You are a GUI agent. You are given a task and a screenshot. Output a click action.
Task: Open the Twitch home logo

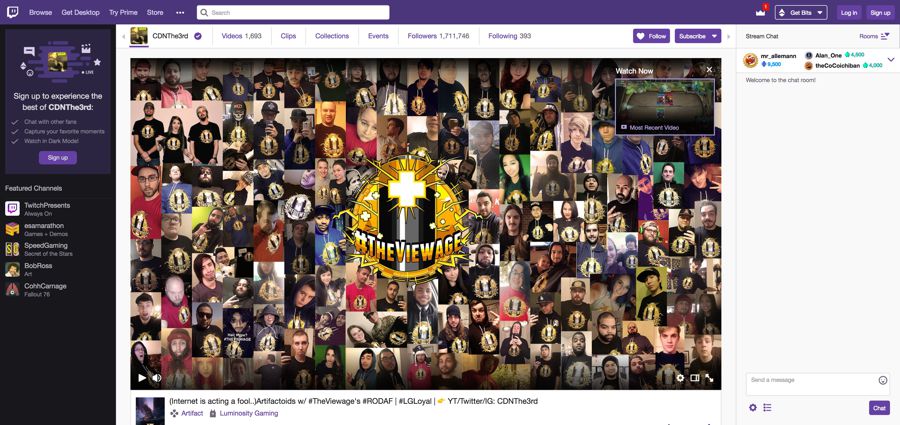pyautogui.click(x=12, y=12)
